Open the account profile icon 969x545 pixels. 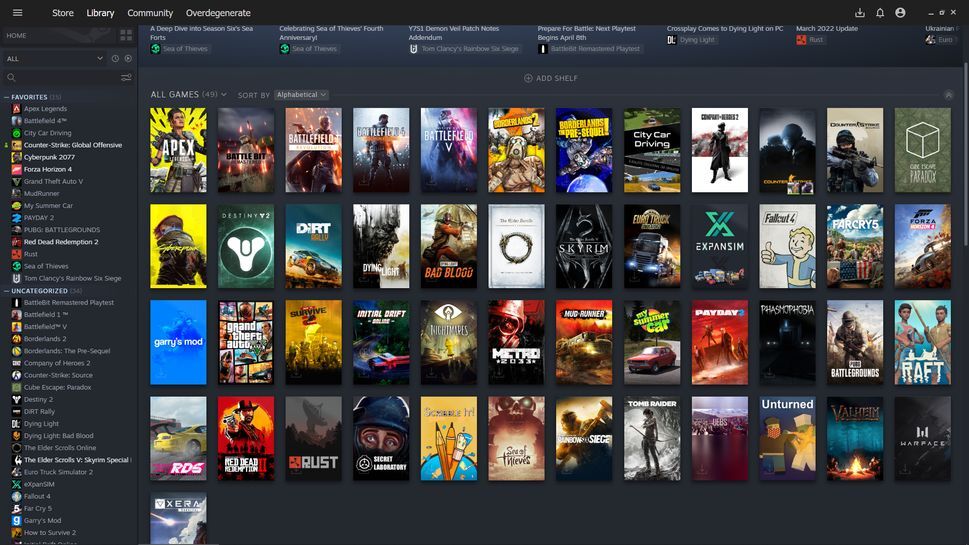tap(900, 12)
